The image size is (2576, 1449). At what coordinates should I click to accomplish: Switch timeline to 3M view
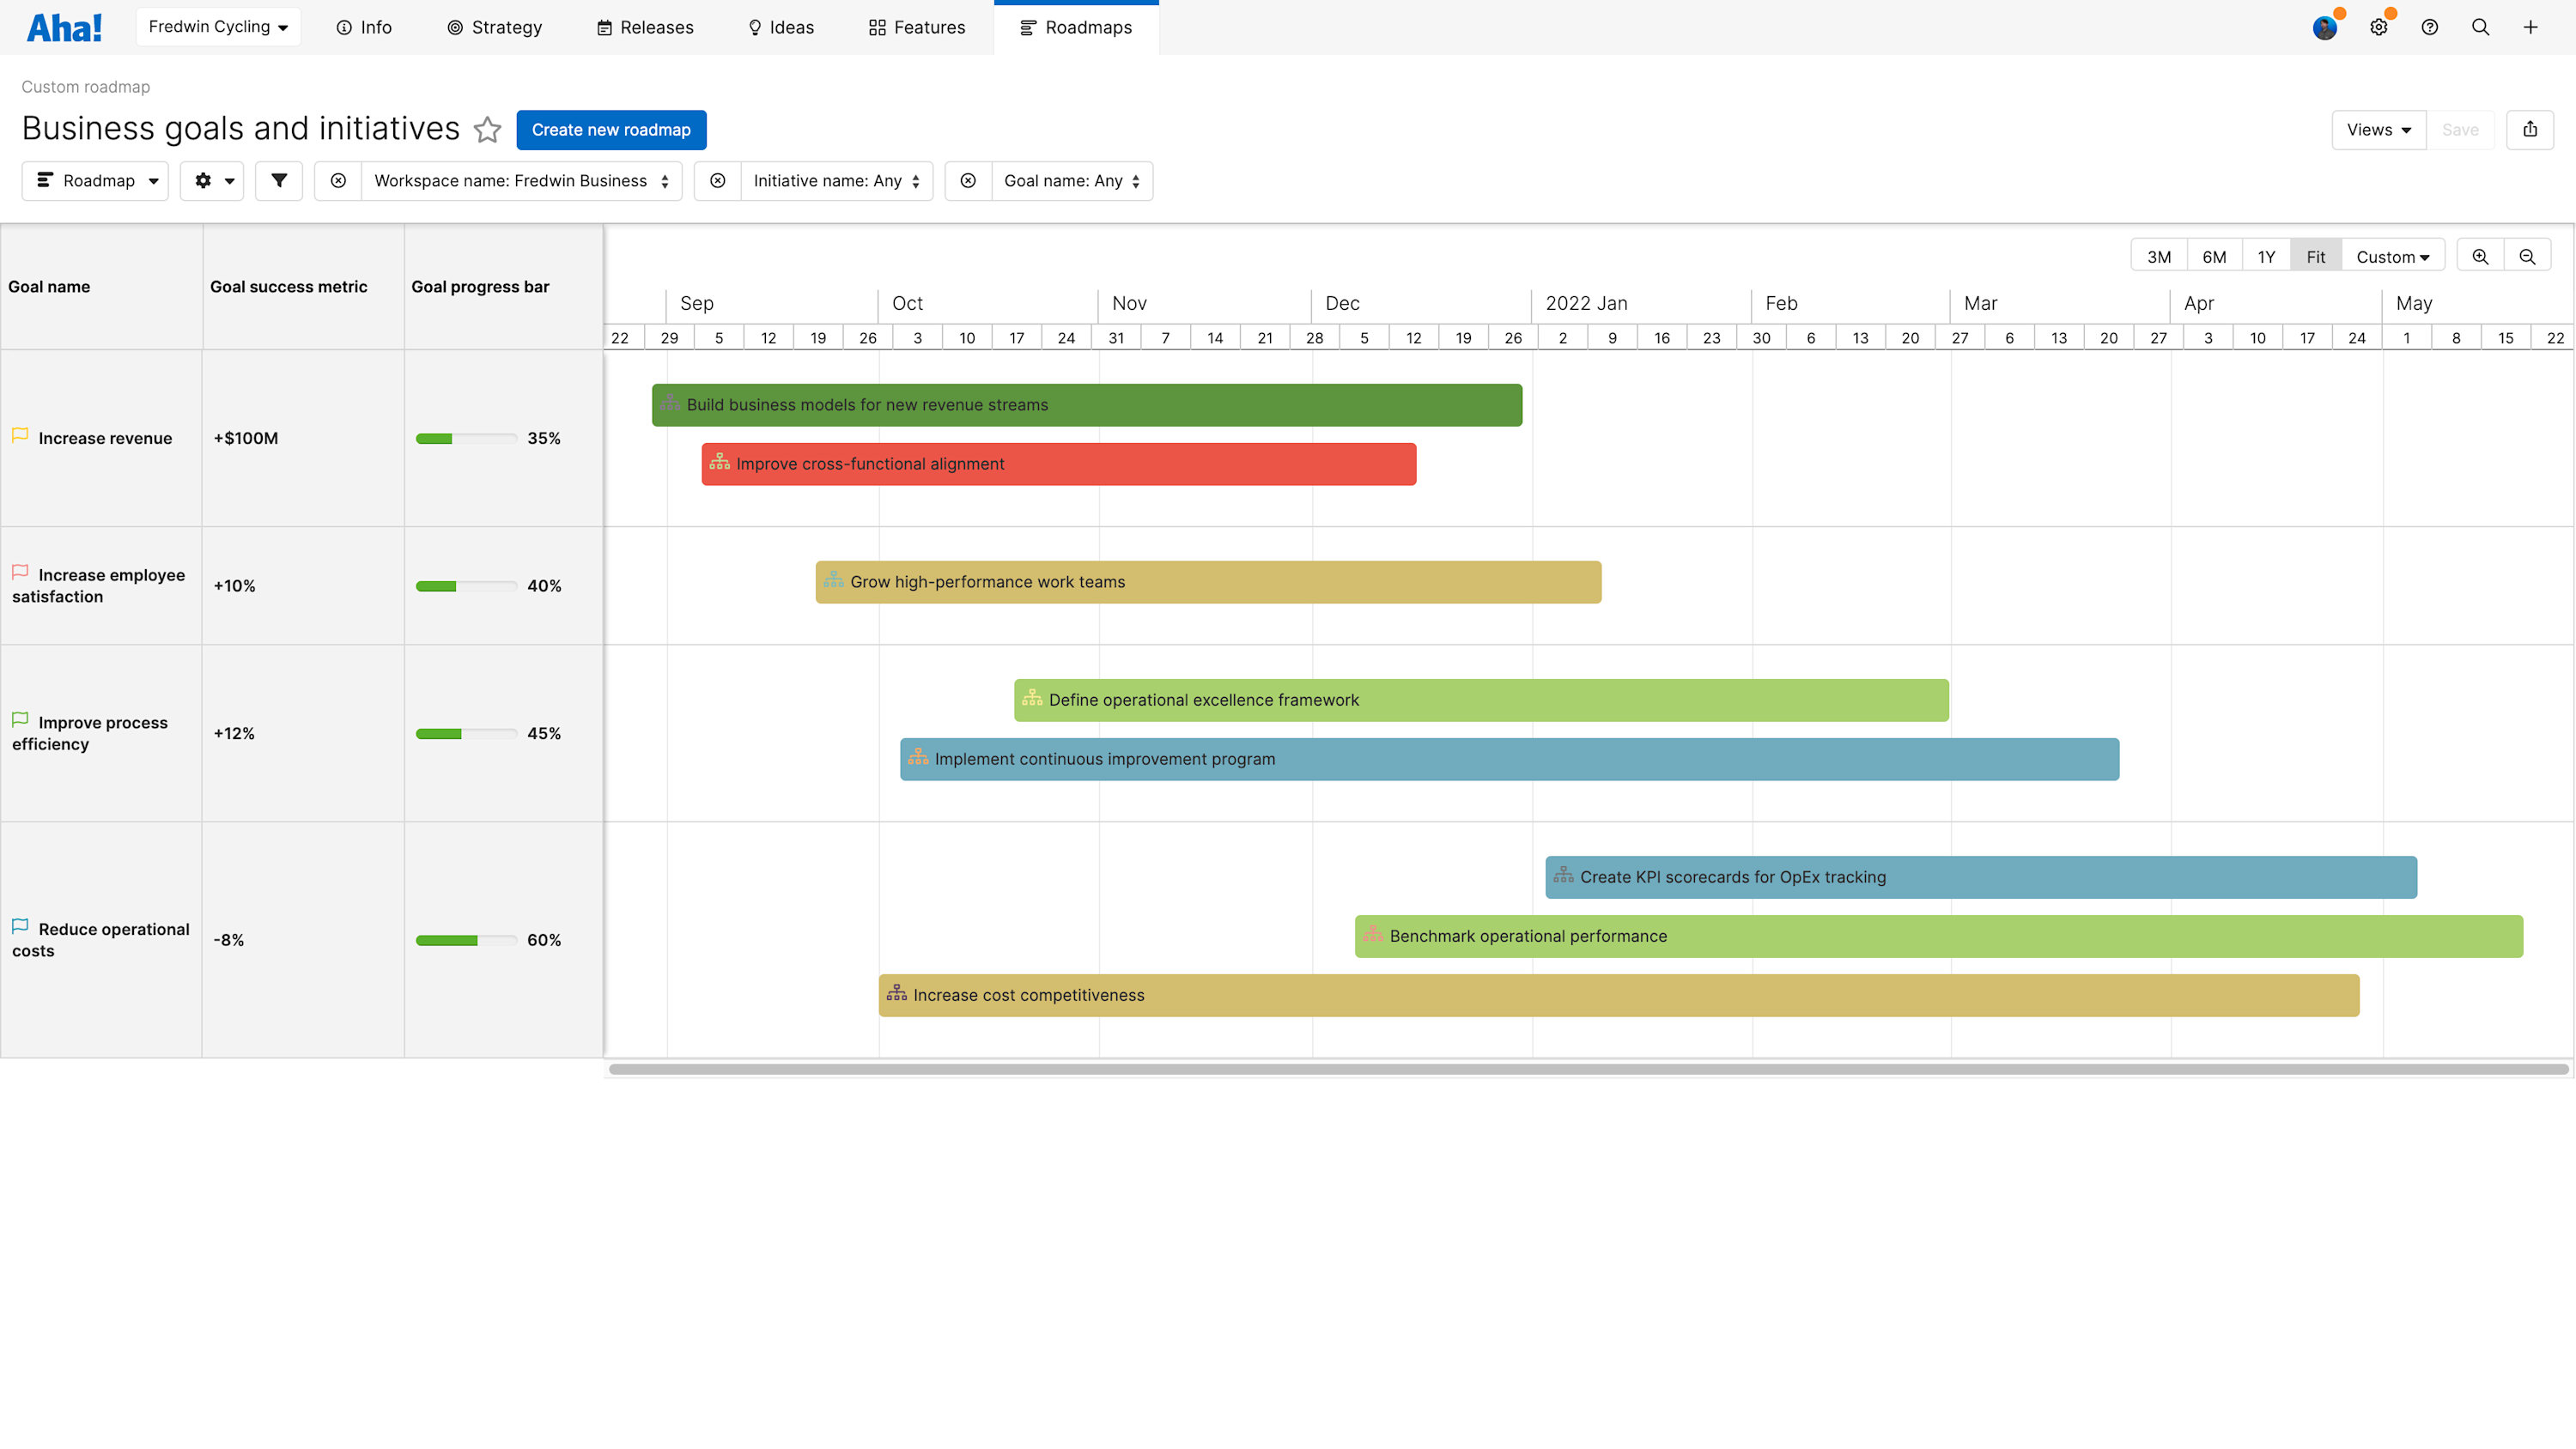pos(2159,256)
